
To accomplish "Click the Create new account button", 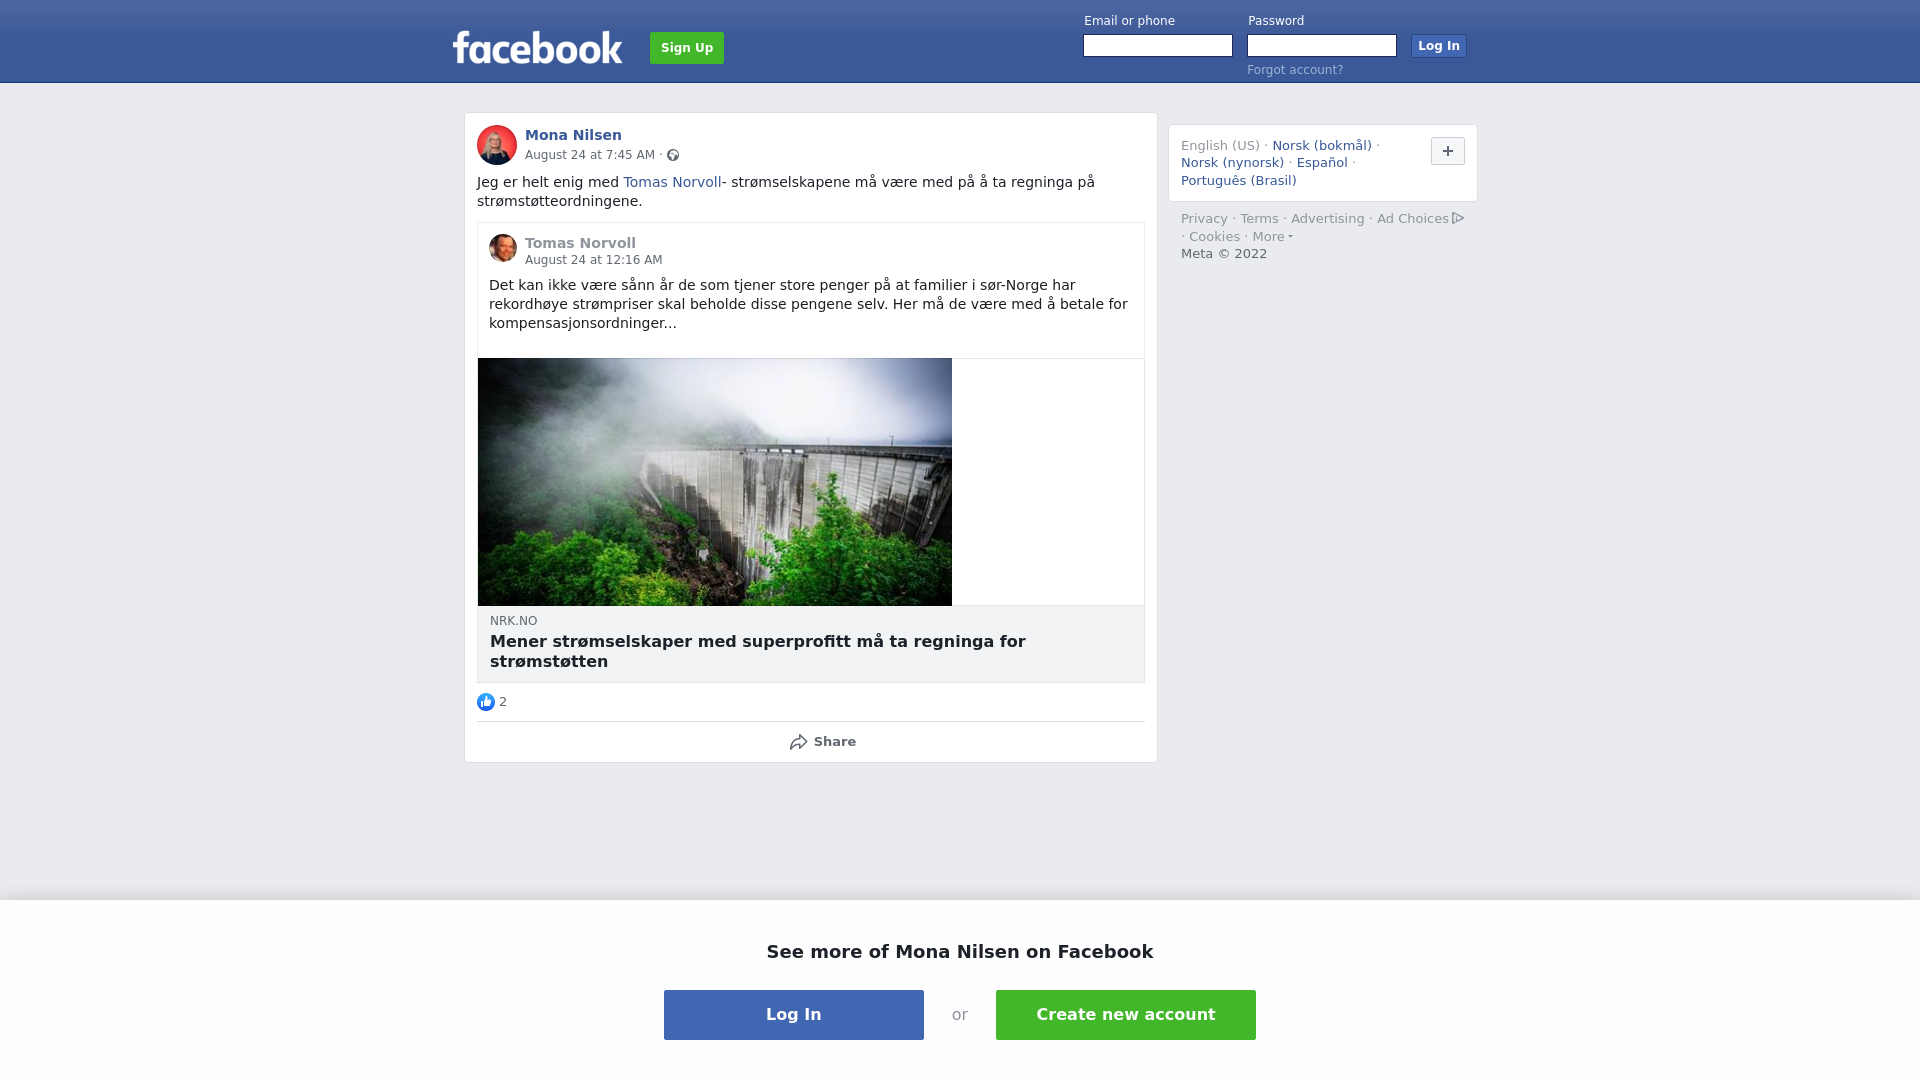I will pos(1126,1015).
